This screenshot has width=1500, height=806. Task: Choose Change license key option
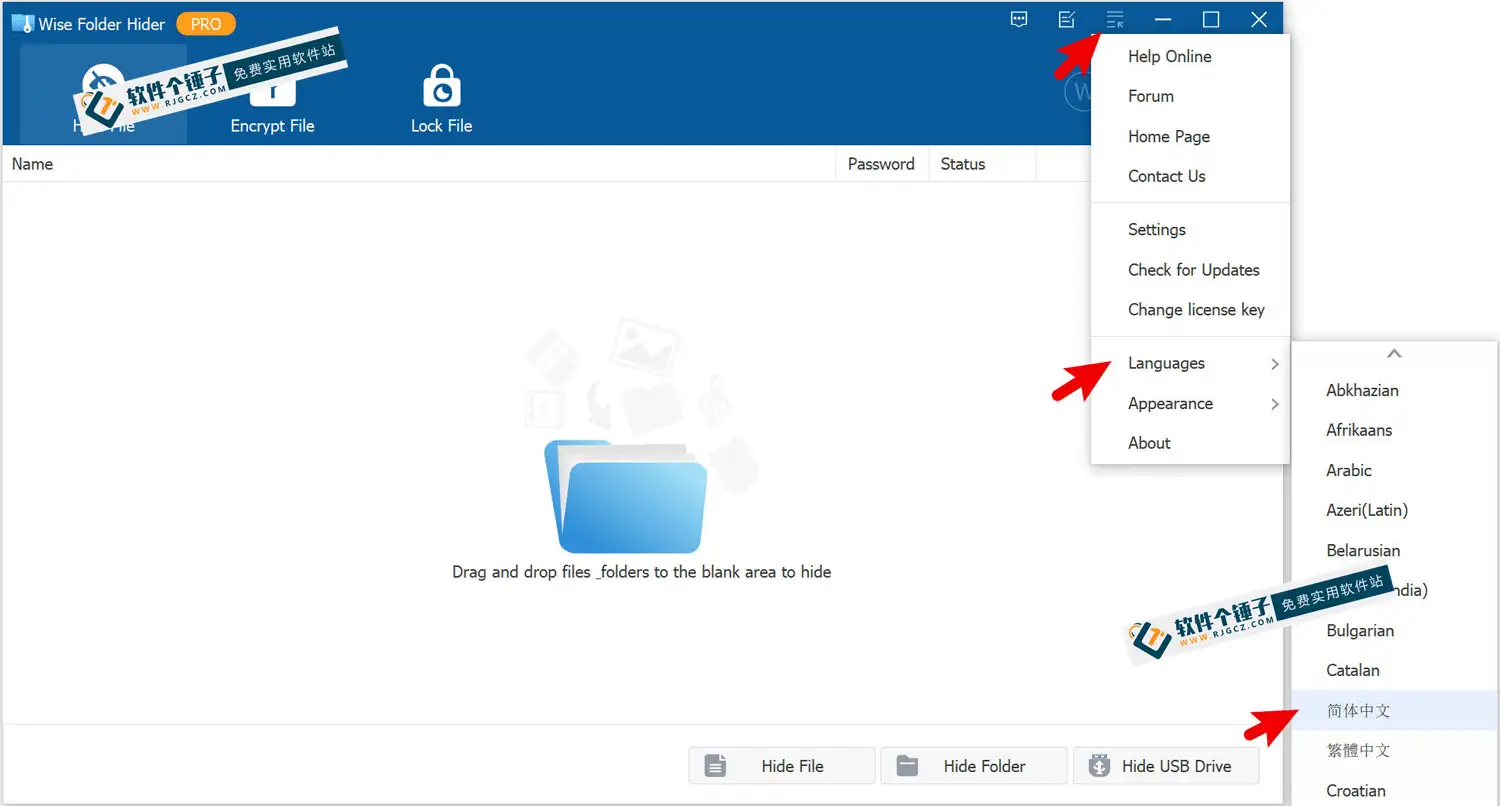[1190, 310]
